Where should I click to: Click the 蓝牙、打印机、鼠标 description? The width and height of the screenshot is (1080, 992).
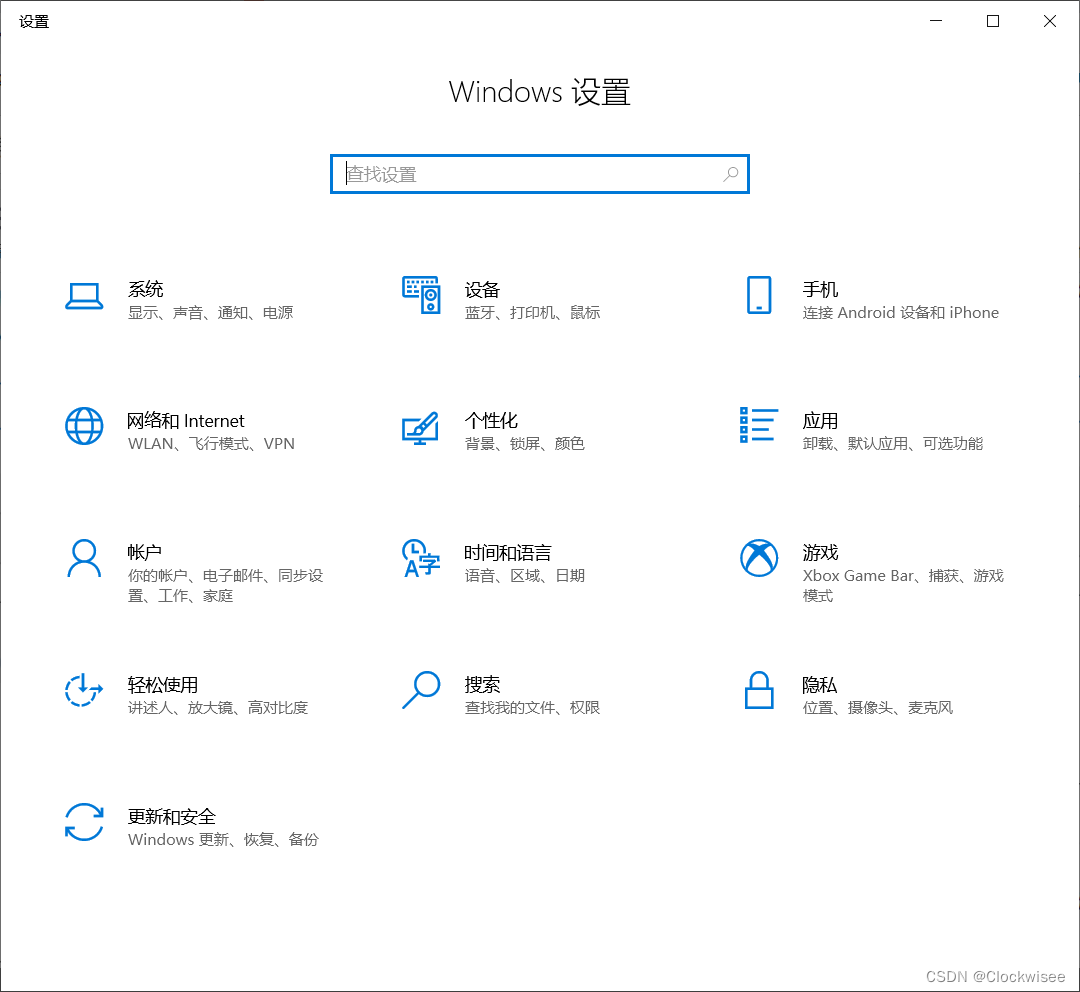tap(532, 313)
